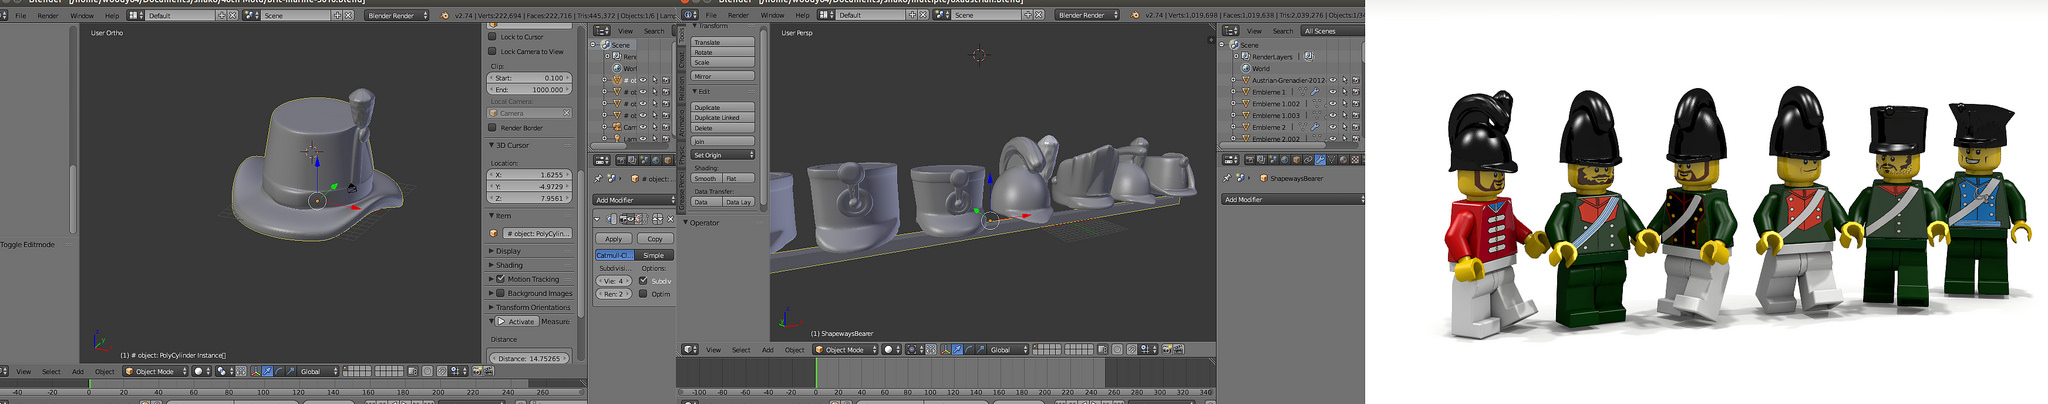Edit View subdivisions value field
The height and width of the screenshot is (404, 2048).
click(614, 281)
